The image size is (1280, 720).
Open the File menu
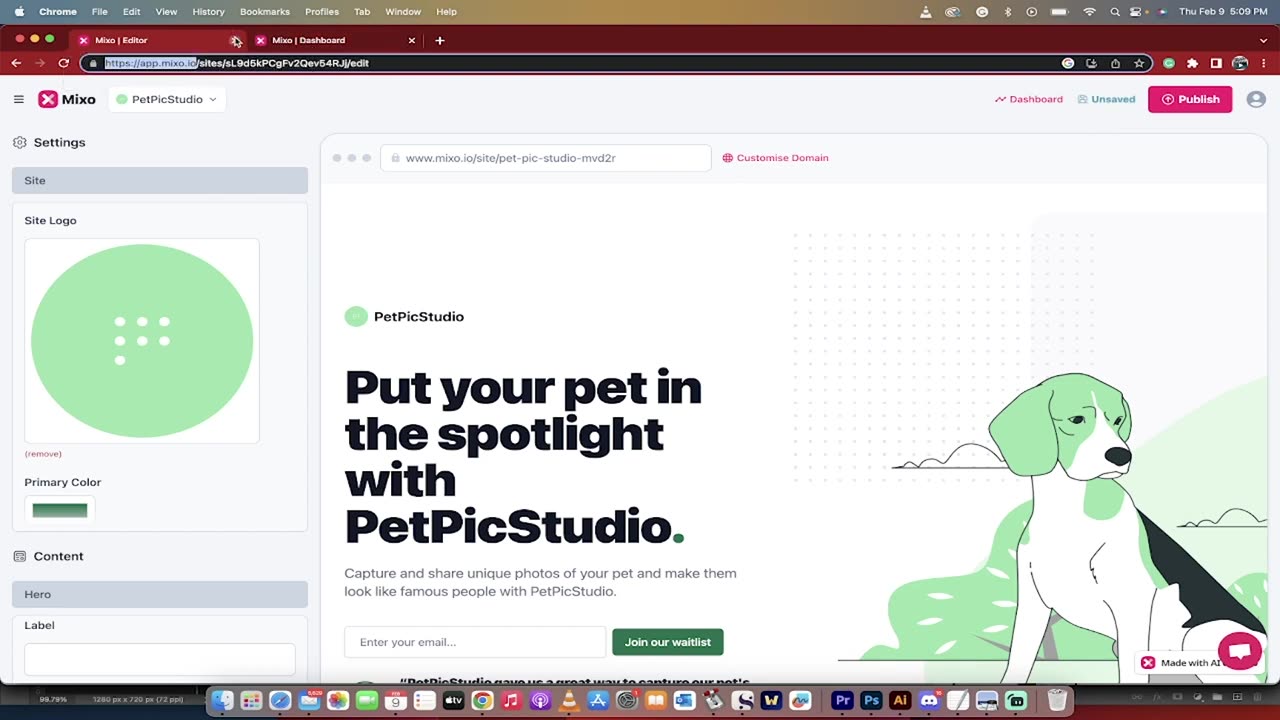(100, 12)
